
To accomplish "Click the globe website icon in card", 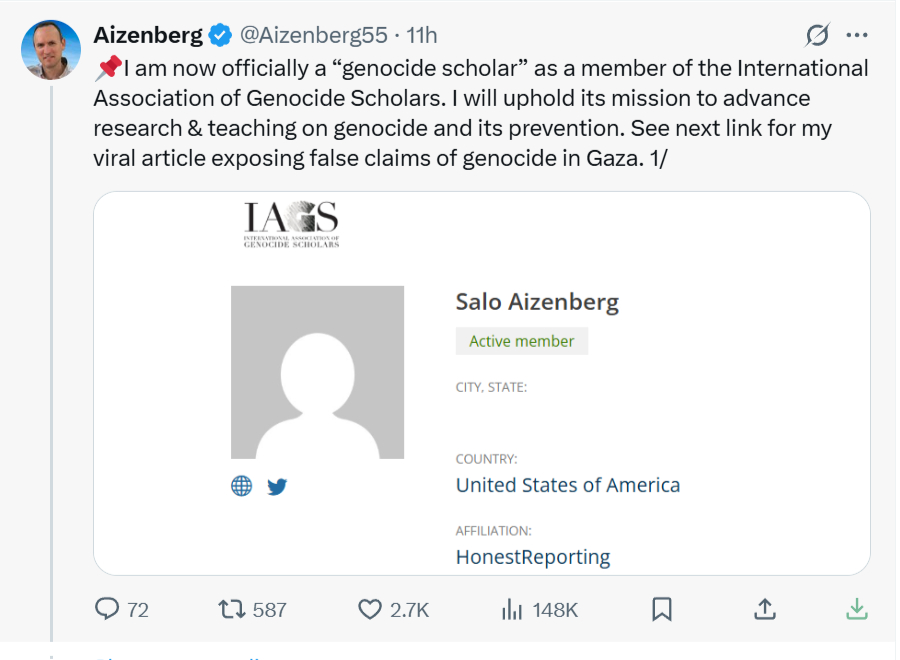I will (x=241, y=486).
